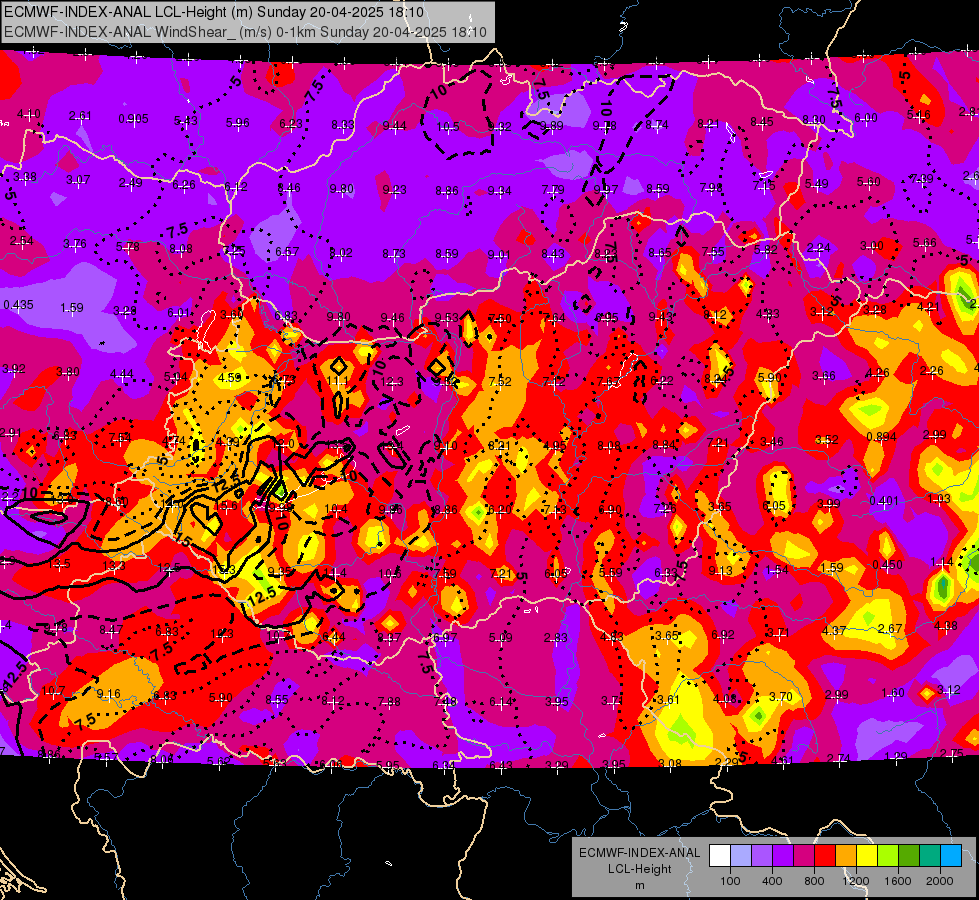This screenshot has height=900, width=979.
Task: Select the orange legend swatch left of 1200
Action: (846, 855)
